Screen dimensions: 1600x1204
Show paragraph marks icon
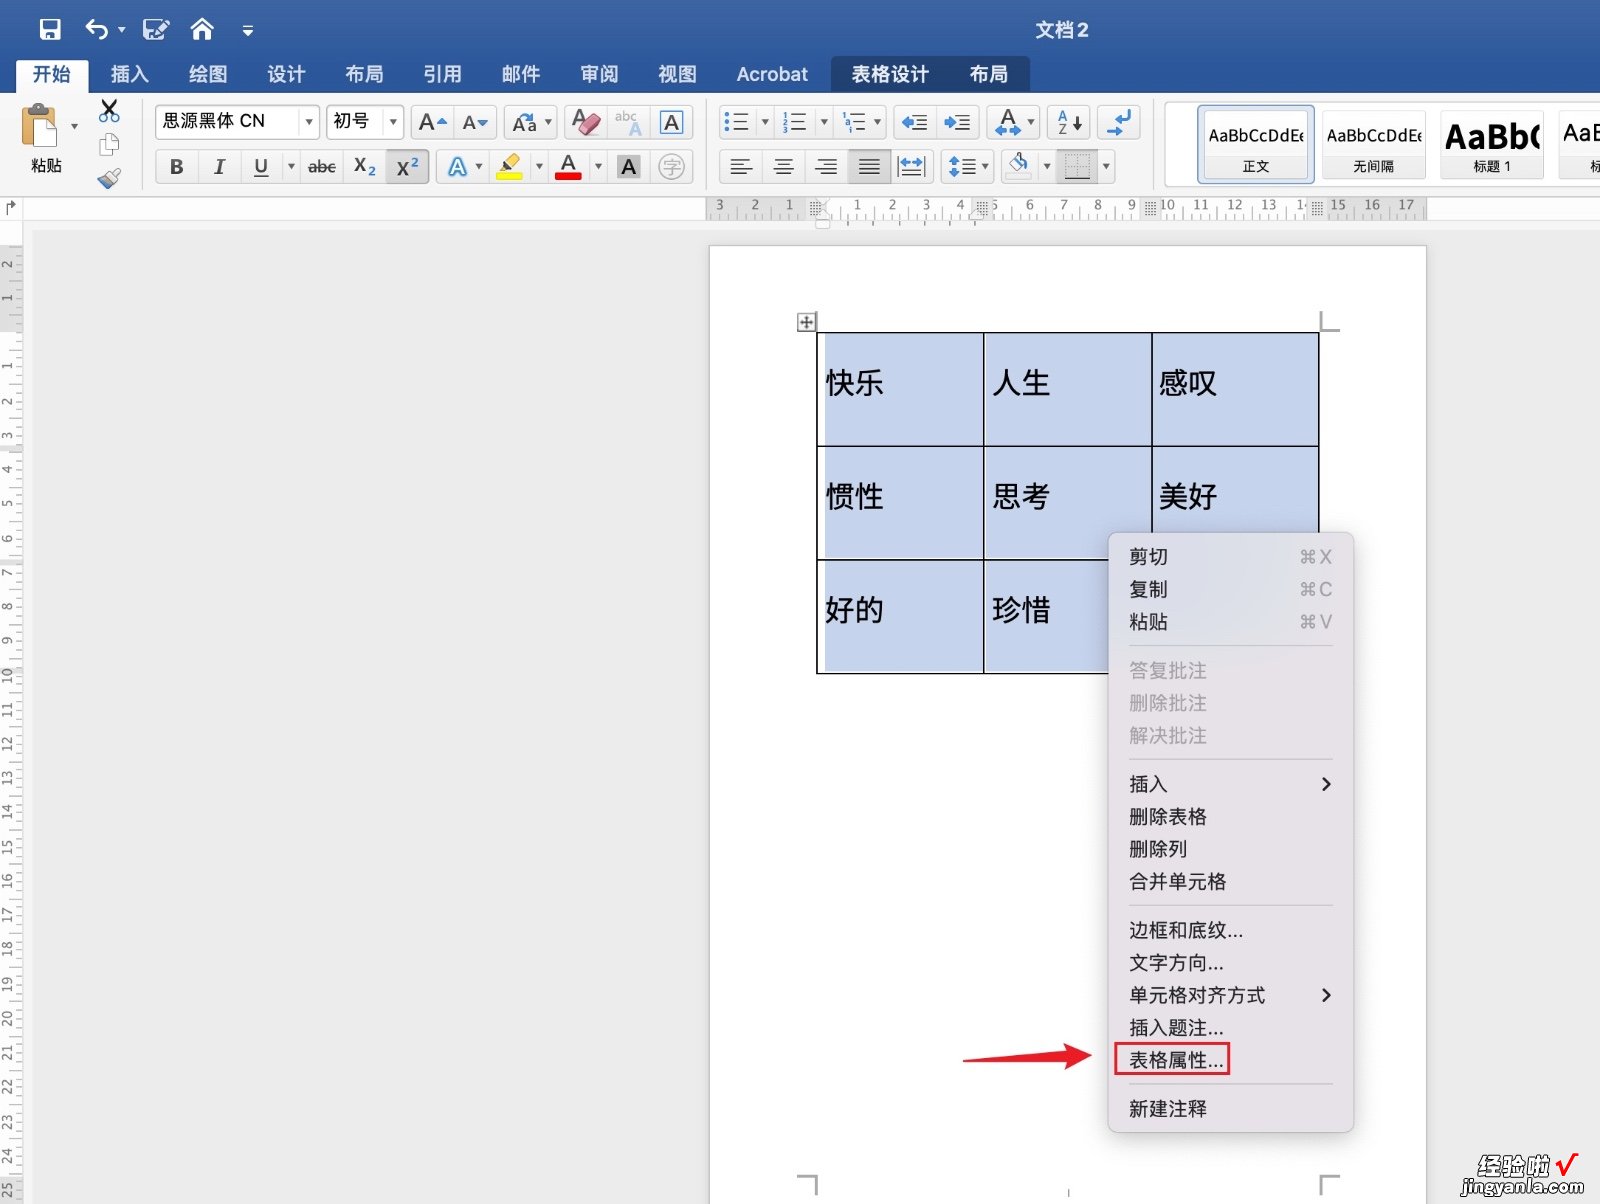1119,122
